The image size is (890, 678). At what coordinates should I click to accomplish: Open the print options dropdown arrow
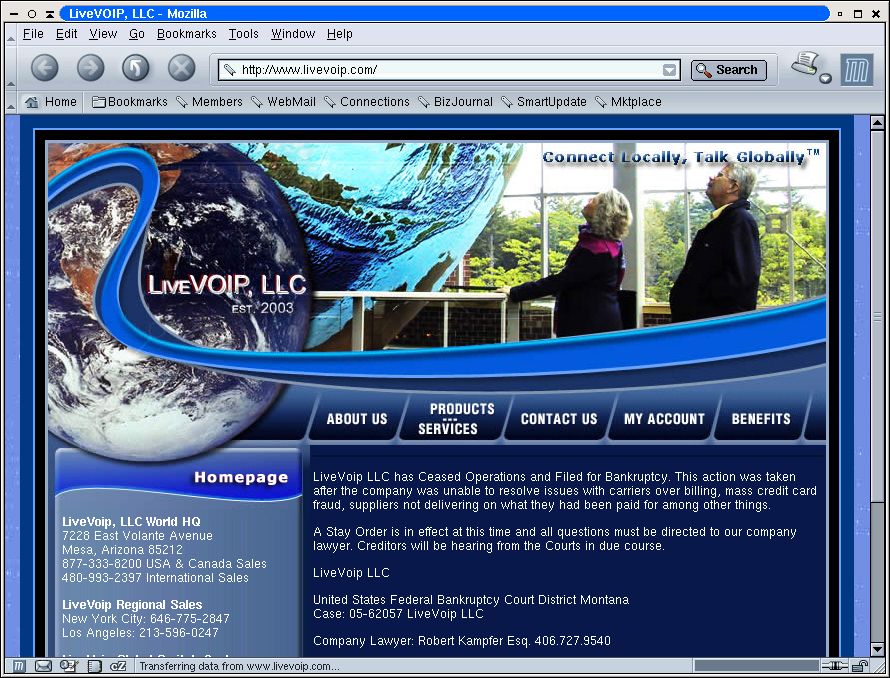(x=826, y=78)
